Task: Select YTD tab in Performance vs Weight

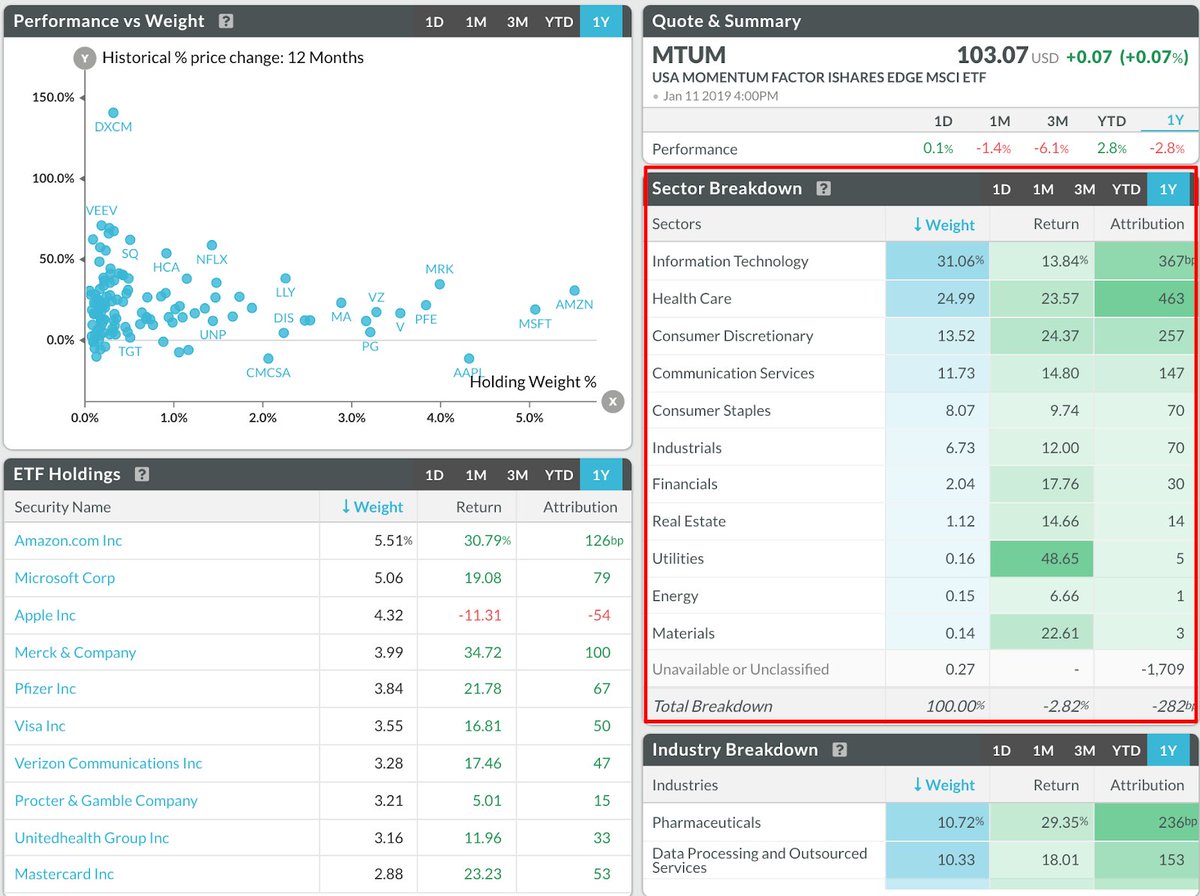Action: coord(559,21)
